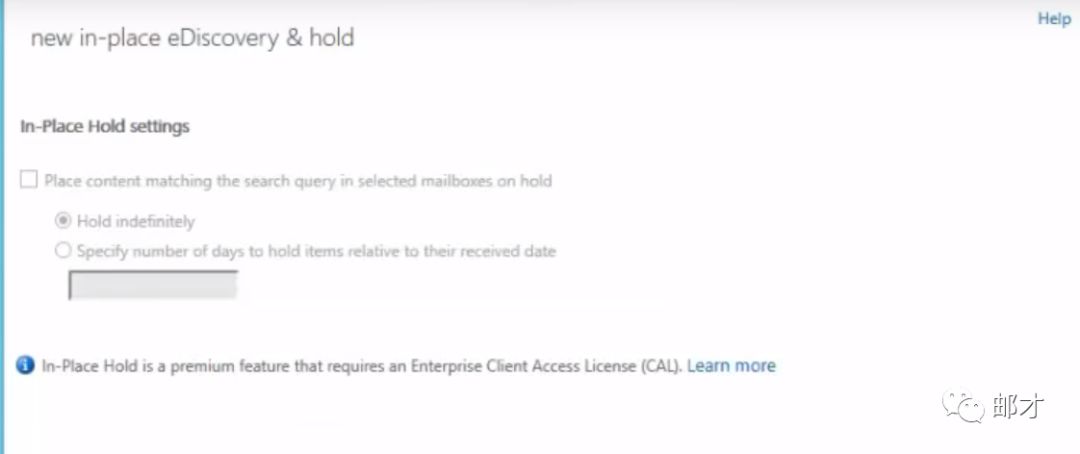Click the 邮才 watermark text

click(1019, 405)
